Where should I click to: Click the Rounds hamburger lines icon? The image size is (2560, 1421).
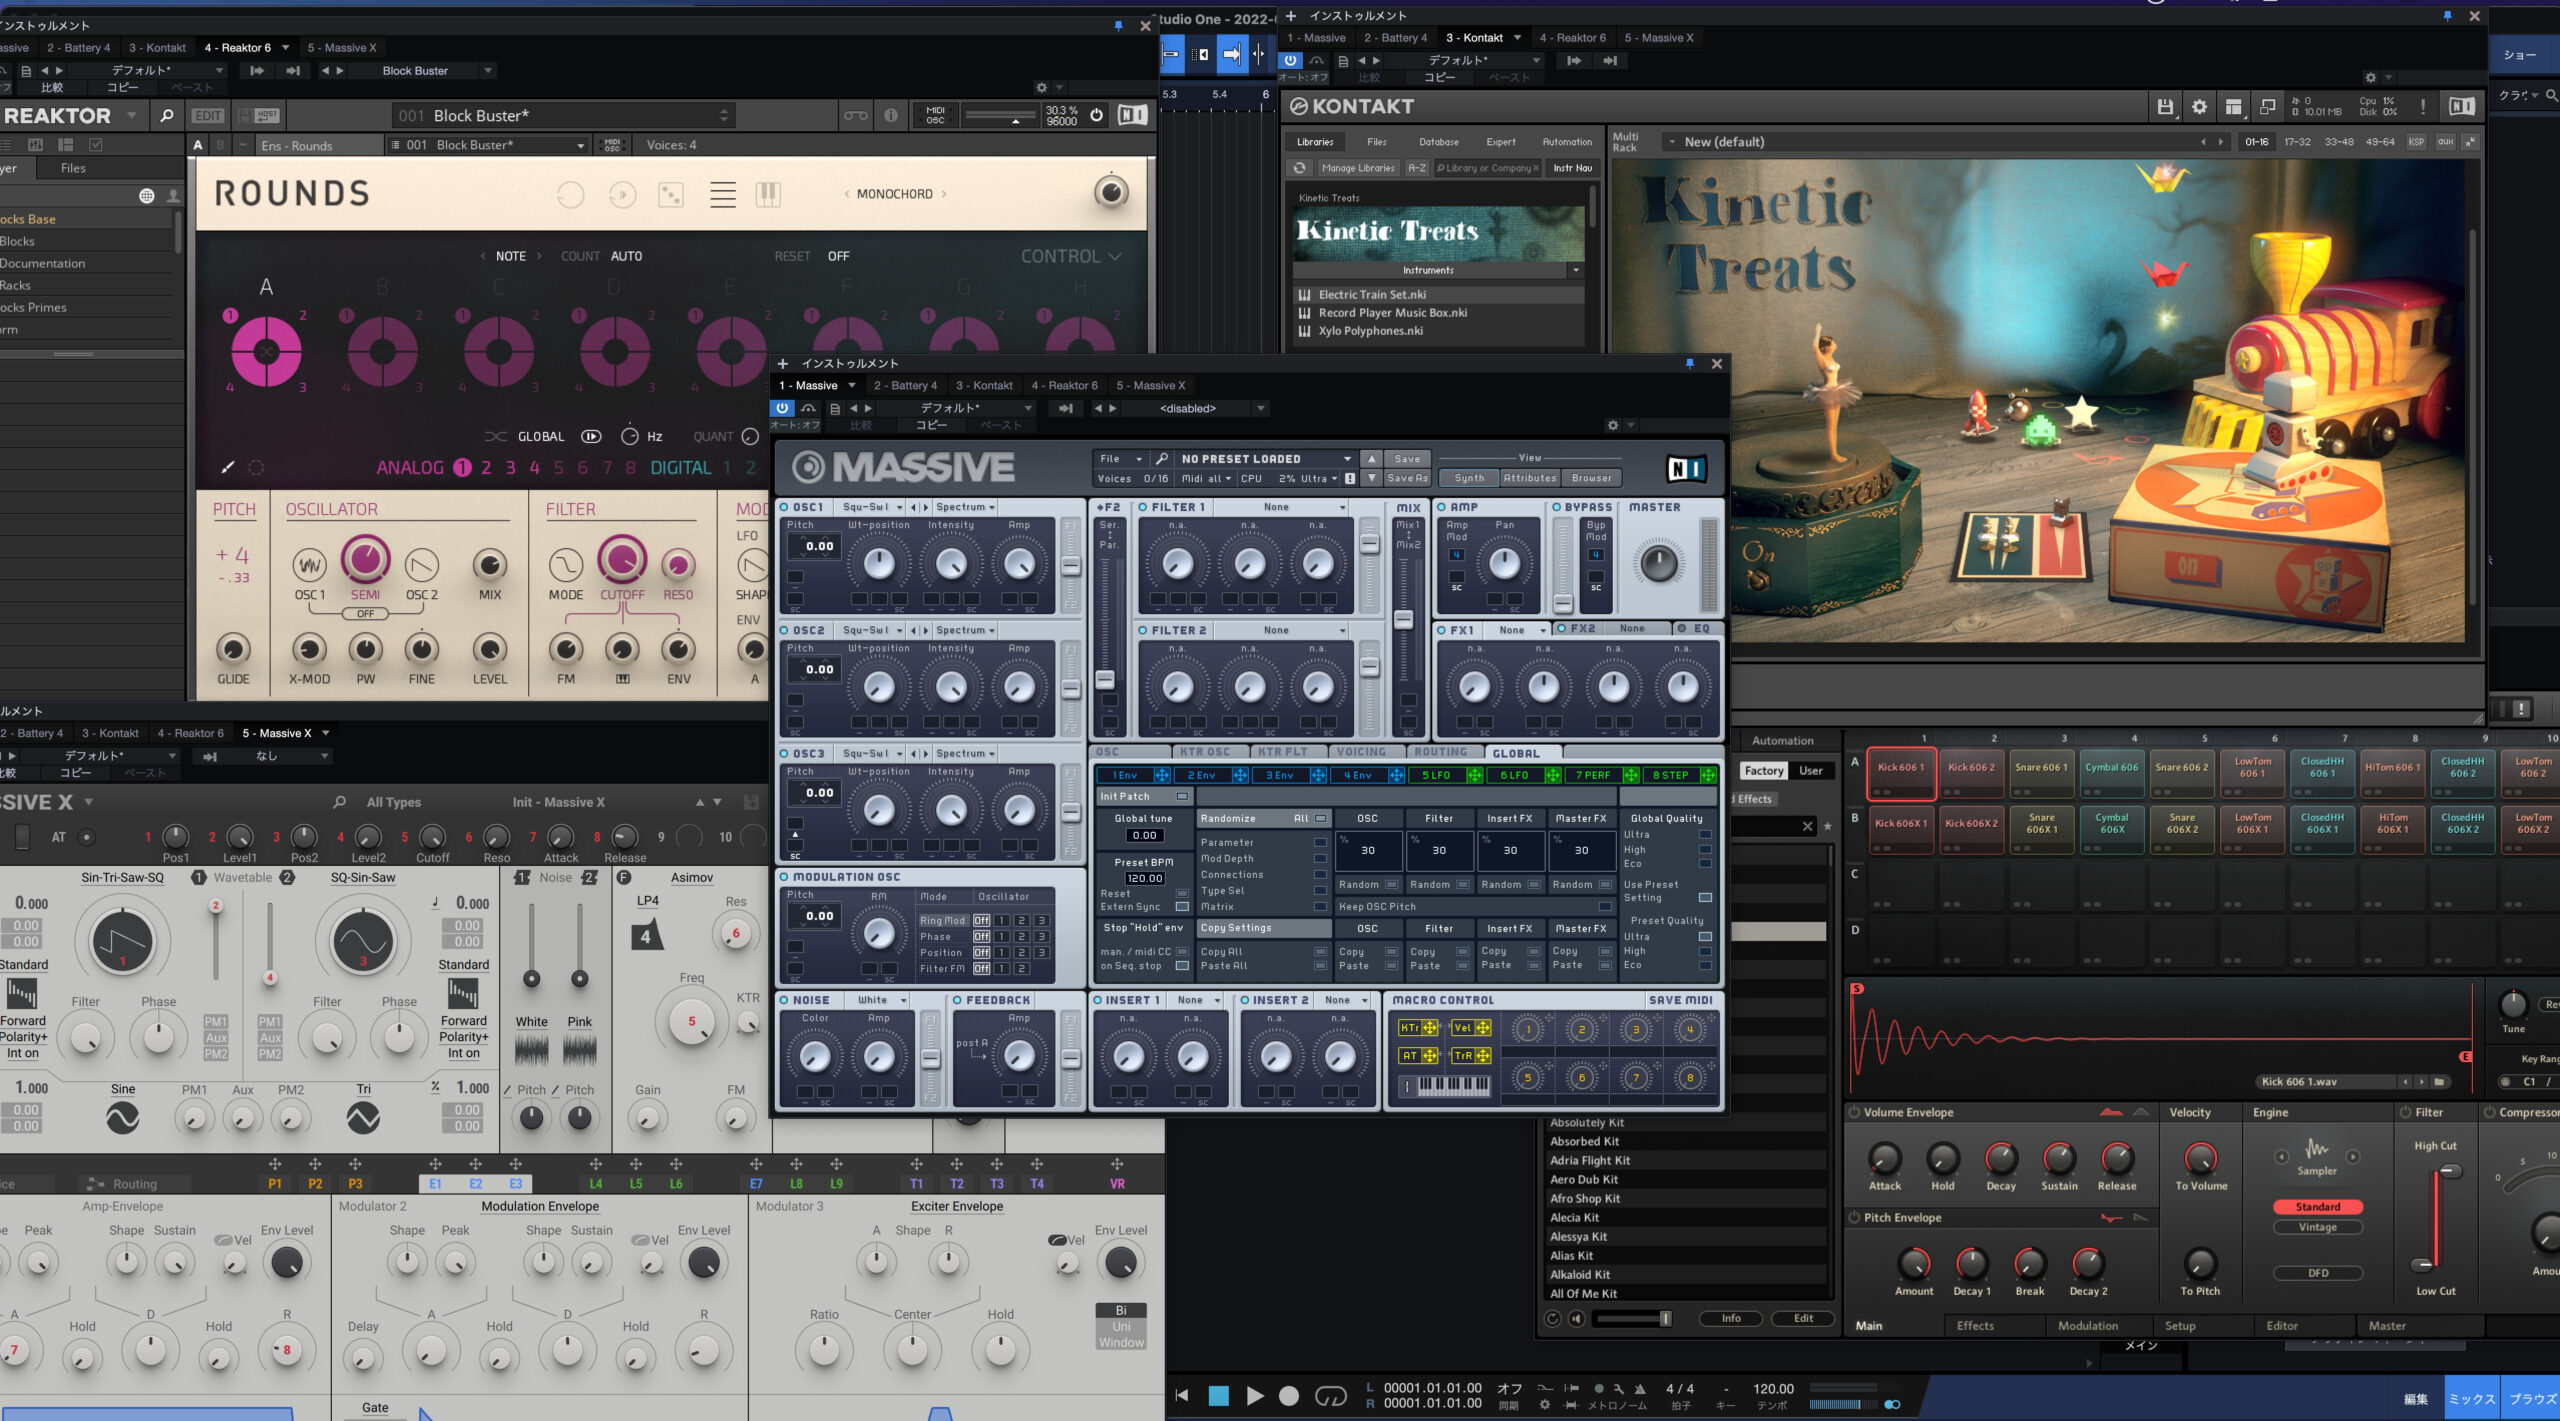coord(722,194)
